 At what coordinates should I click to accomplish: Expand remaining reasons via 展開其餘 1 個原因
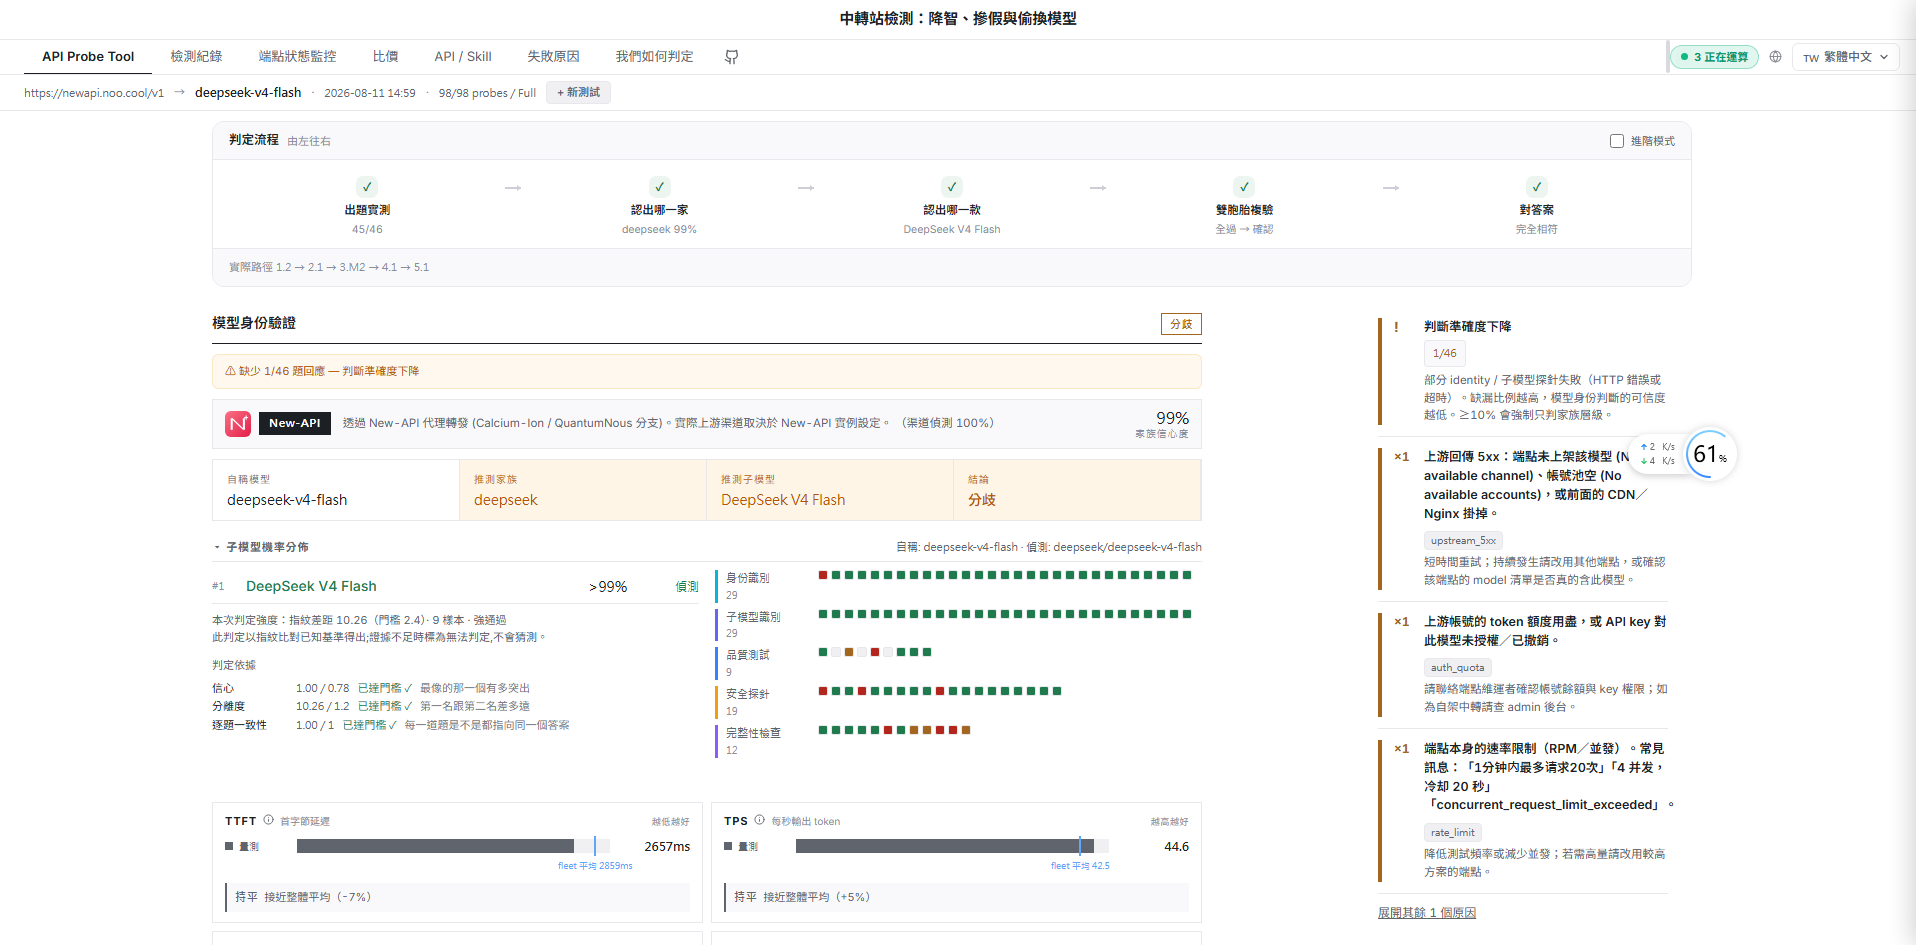coord(1426,913)
